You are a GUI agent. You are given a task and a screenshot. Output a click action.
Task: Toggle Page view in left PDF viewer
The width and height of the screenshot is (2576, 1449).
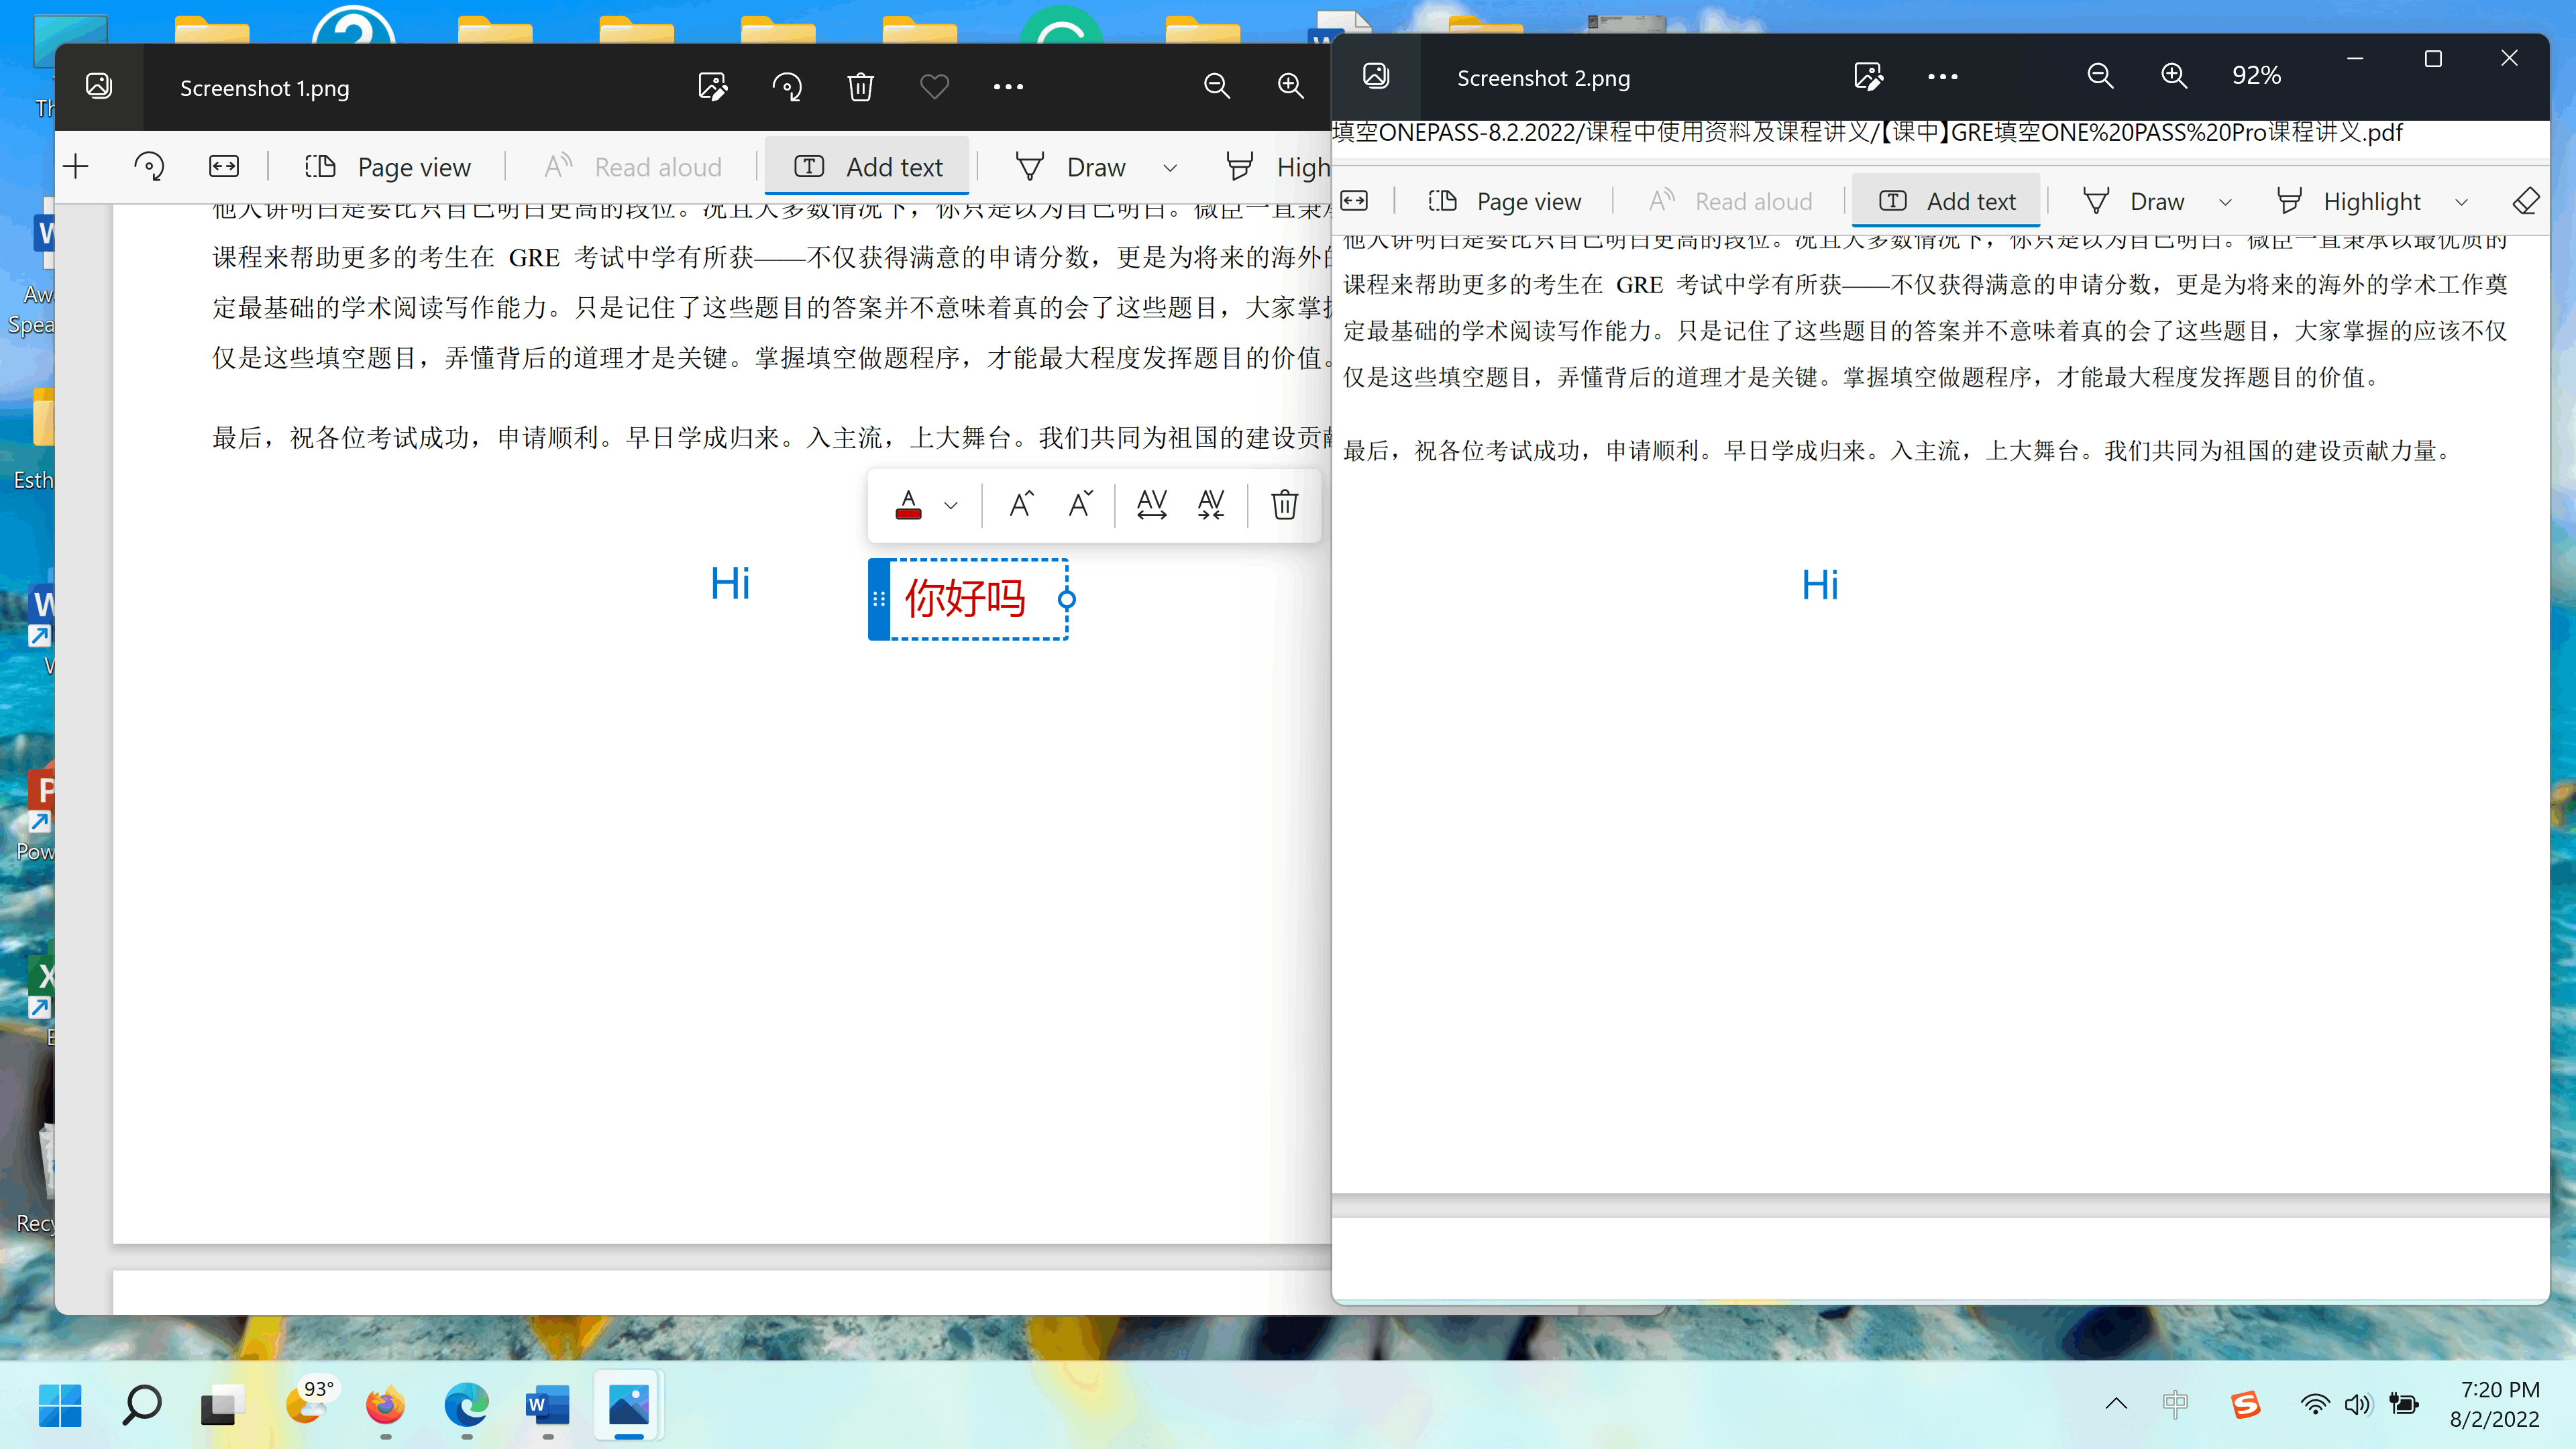point(389,166)
